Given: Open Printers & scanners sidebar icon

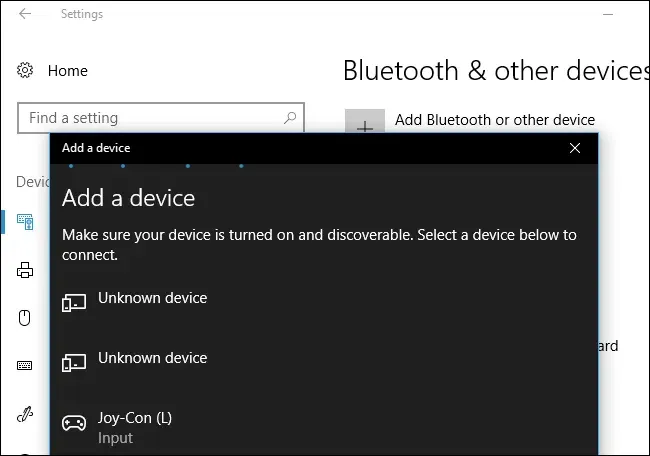Looking at the screenshot, I should [25, 270].
